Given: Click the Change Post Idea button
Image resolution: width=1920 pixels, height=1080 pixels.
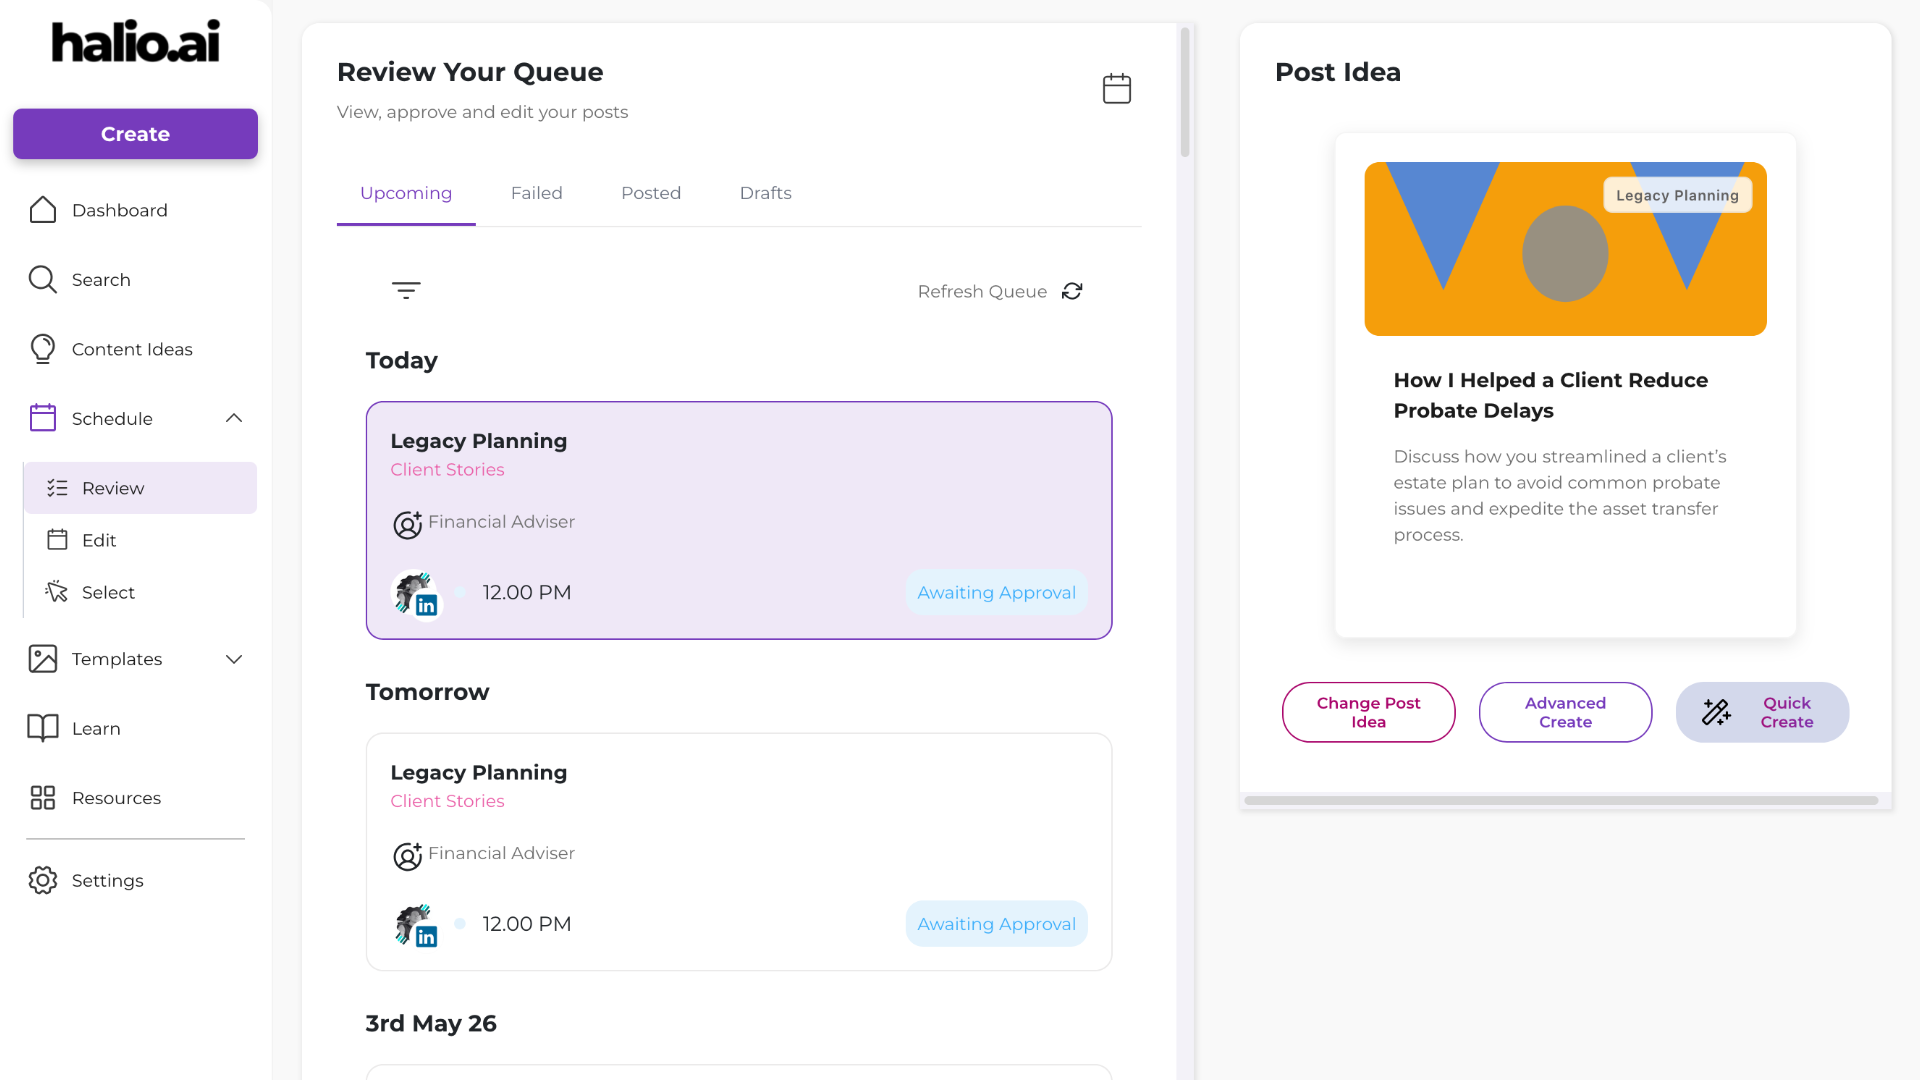Looking at the screenshot, I should 1368,712.
